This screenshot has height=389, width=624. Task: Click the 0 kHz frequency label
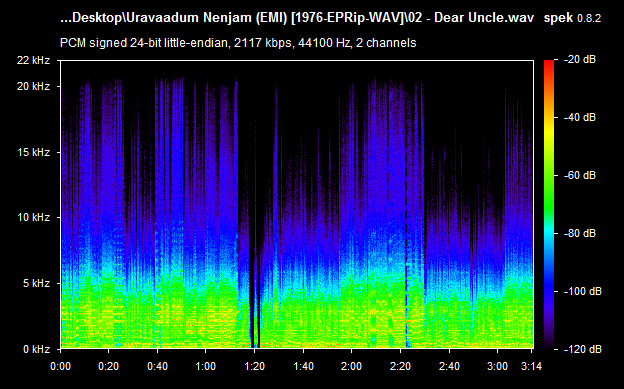(x=36, y=349)
